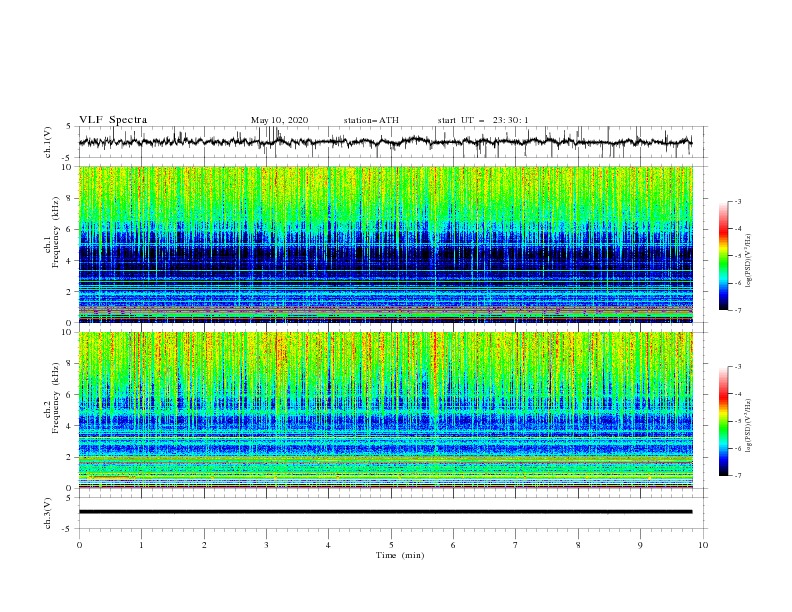Click time axis tick label "6"
Viewport: 792px width, 612px height.
point(453,545)
